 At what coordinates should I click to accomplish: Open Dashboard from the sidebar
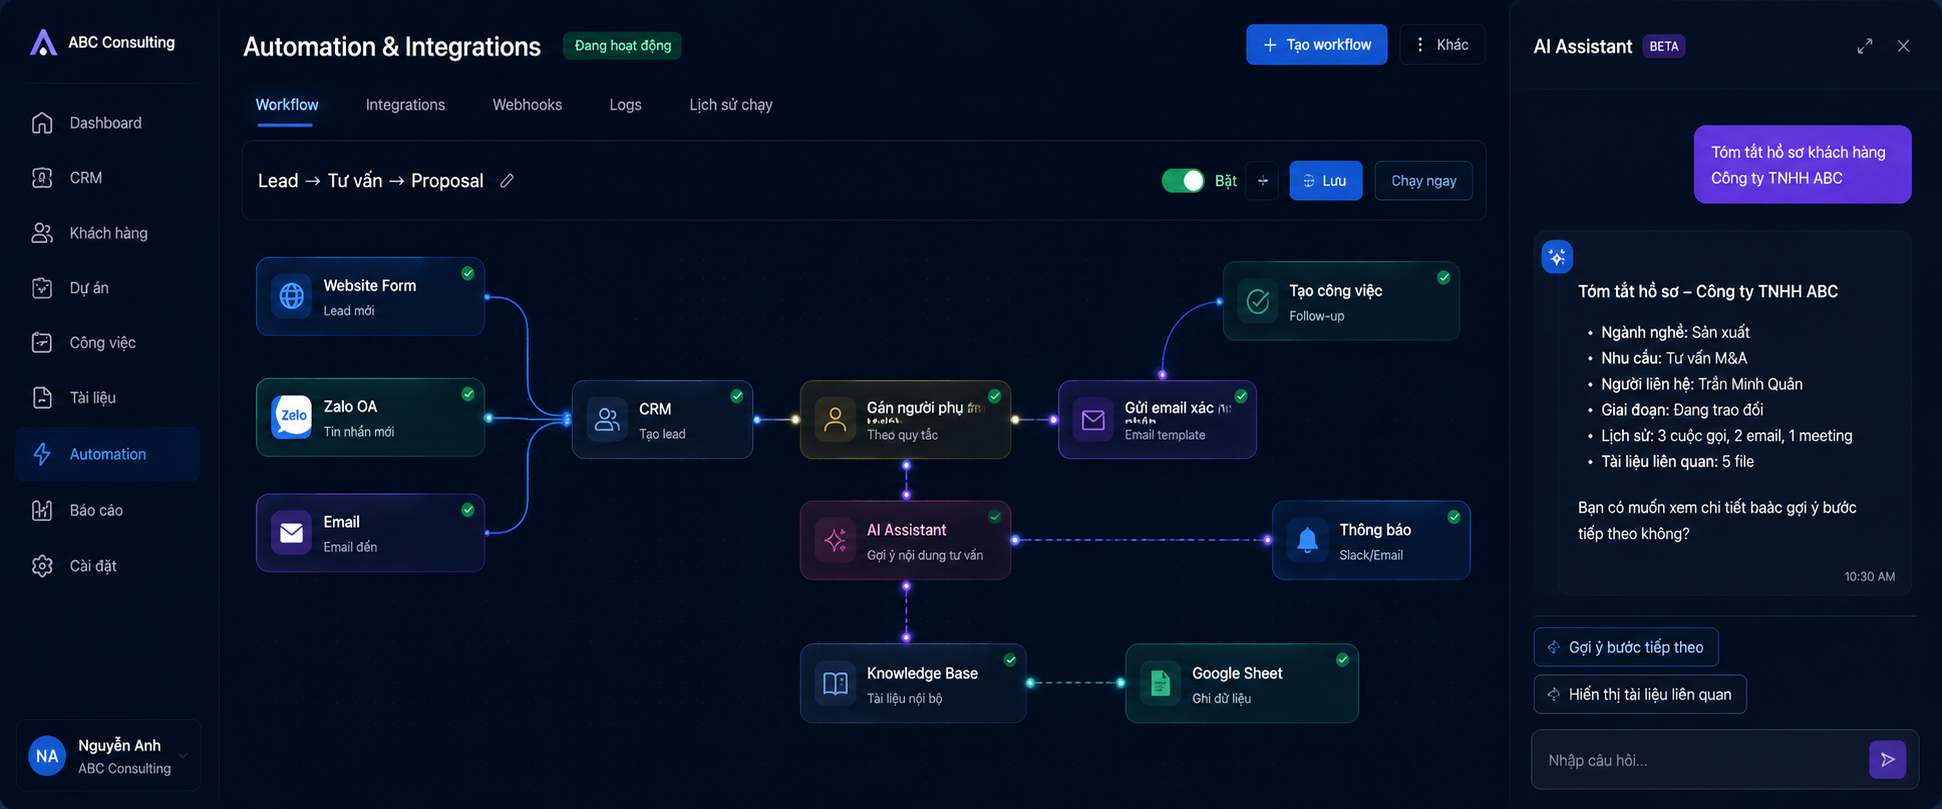pyautogui.click(x=107, y=123)
